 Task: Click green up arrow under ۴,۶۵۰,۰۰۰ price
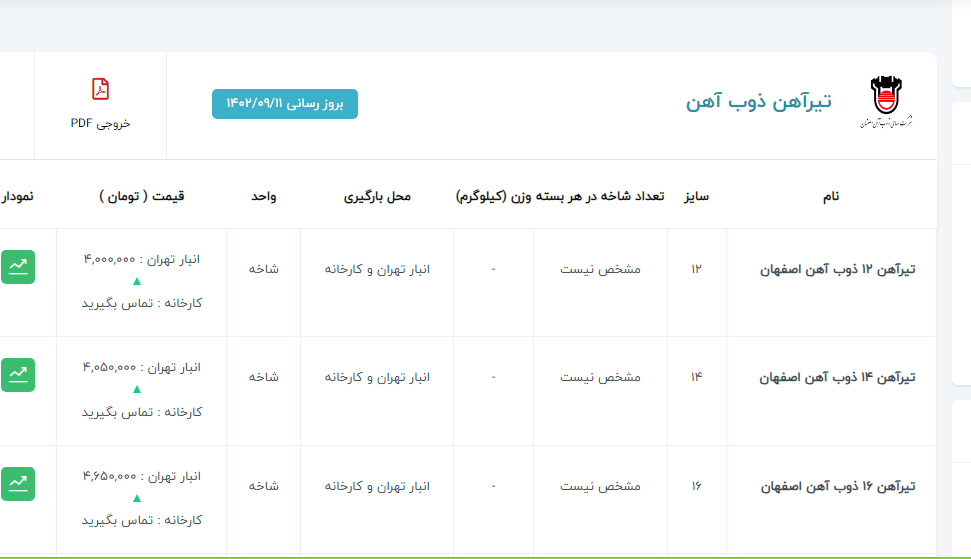pyautogui.click(x=137, y=498)
